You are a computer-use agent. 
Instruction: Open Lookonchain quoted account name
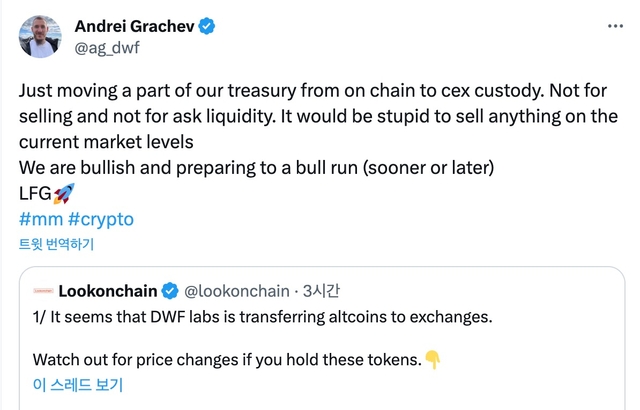[108, 291]
